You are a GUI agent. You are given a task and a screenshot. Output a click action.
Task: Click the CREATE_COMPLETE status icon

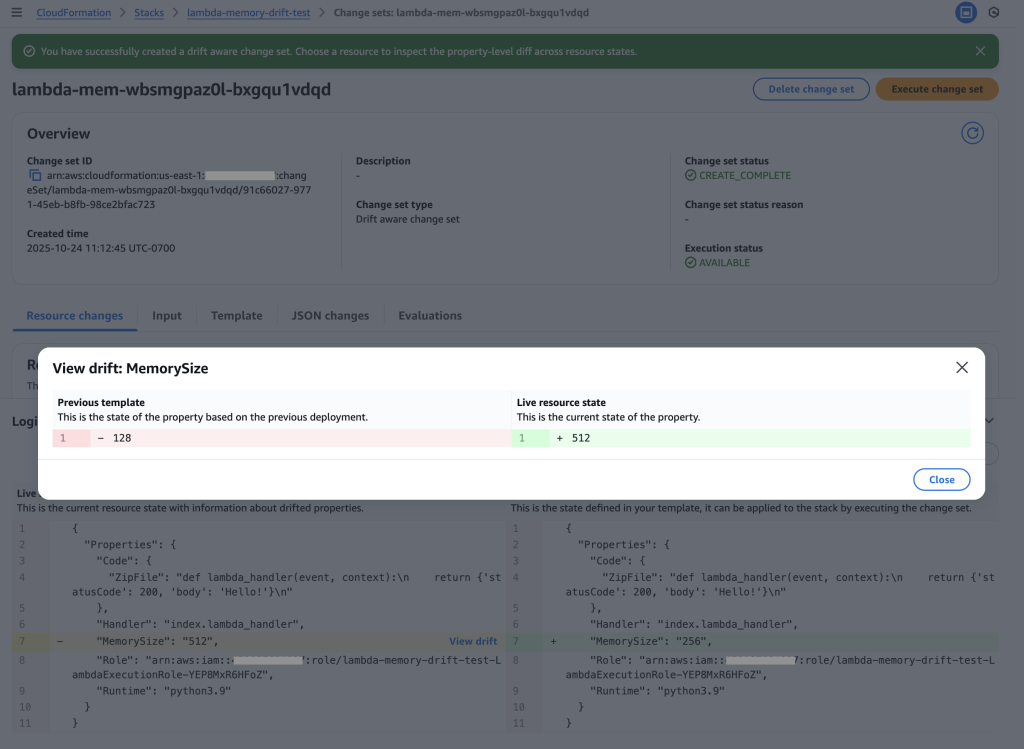pos(691,175)
